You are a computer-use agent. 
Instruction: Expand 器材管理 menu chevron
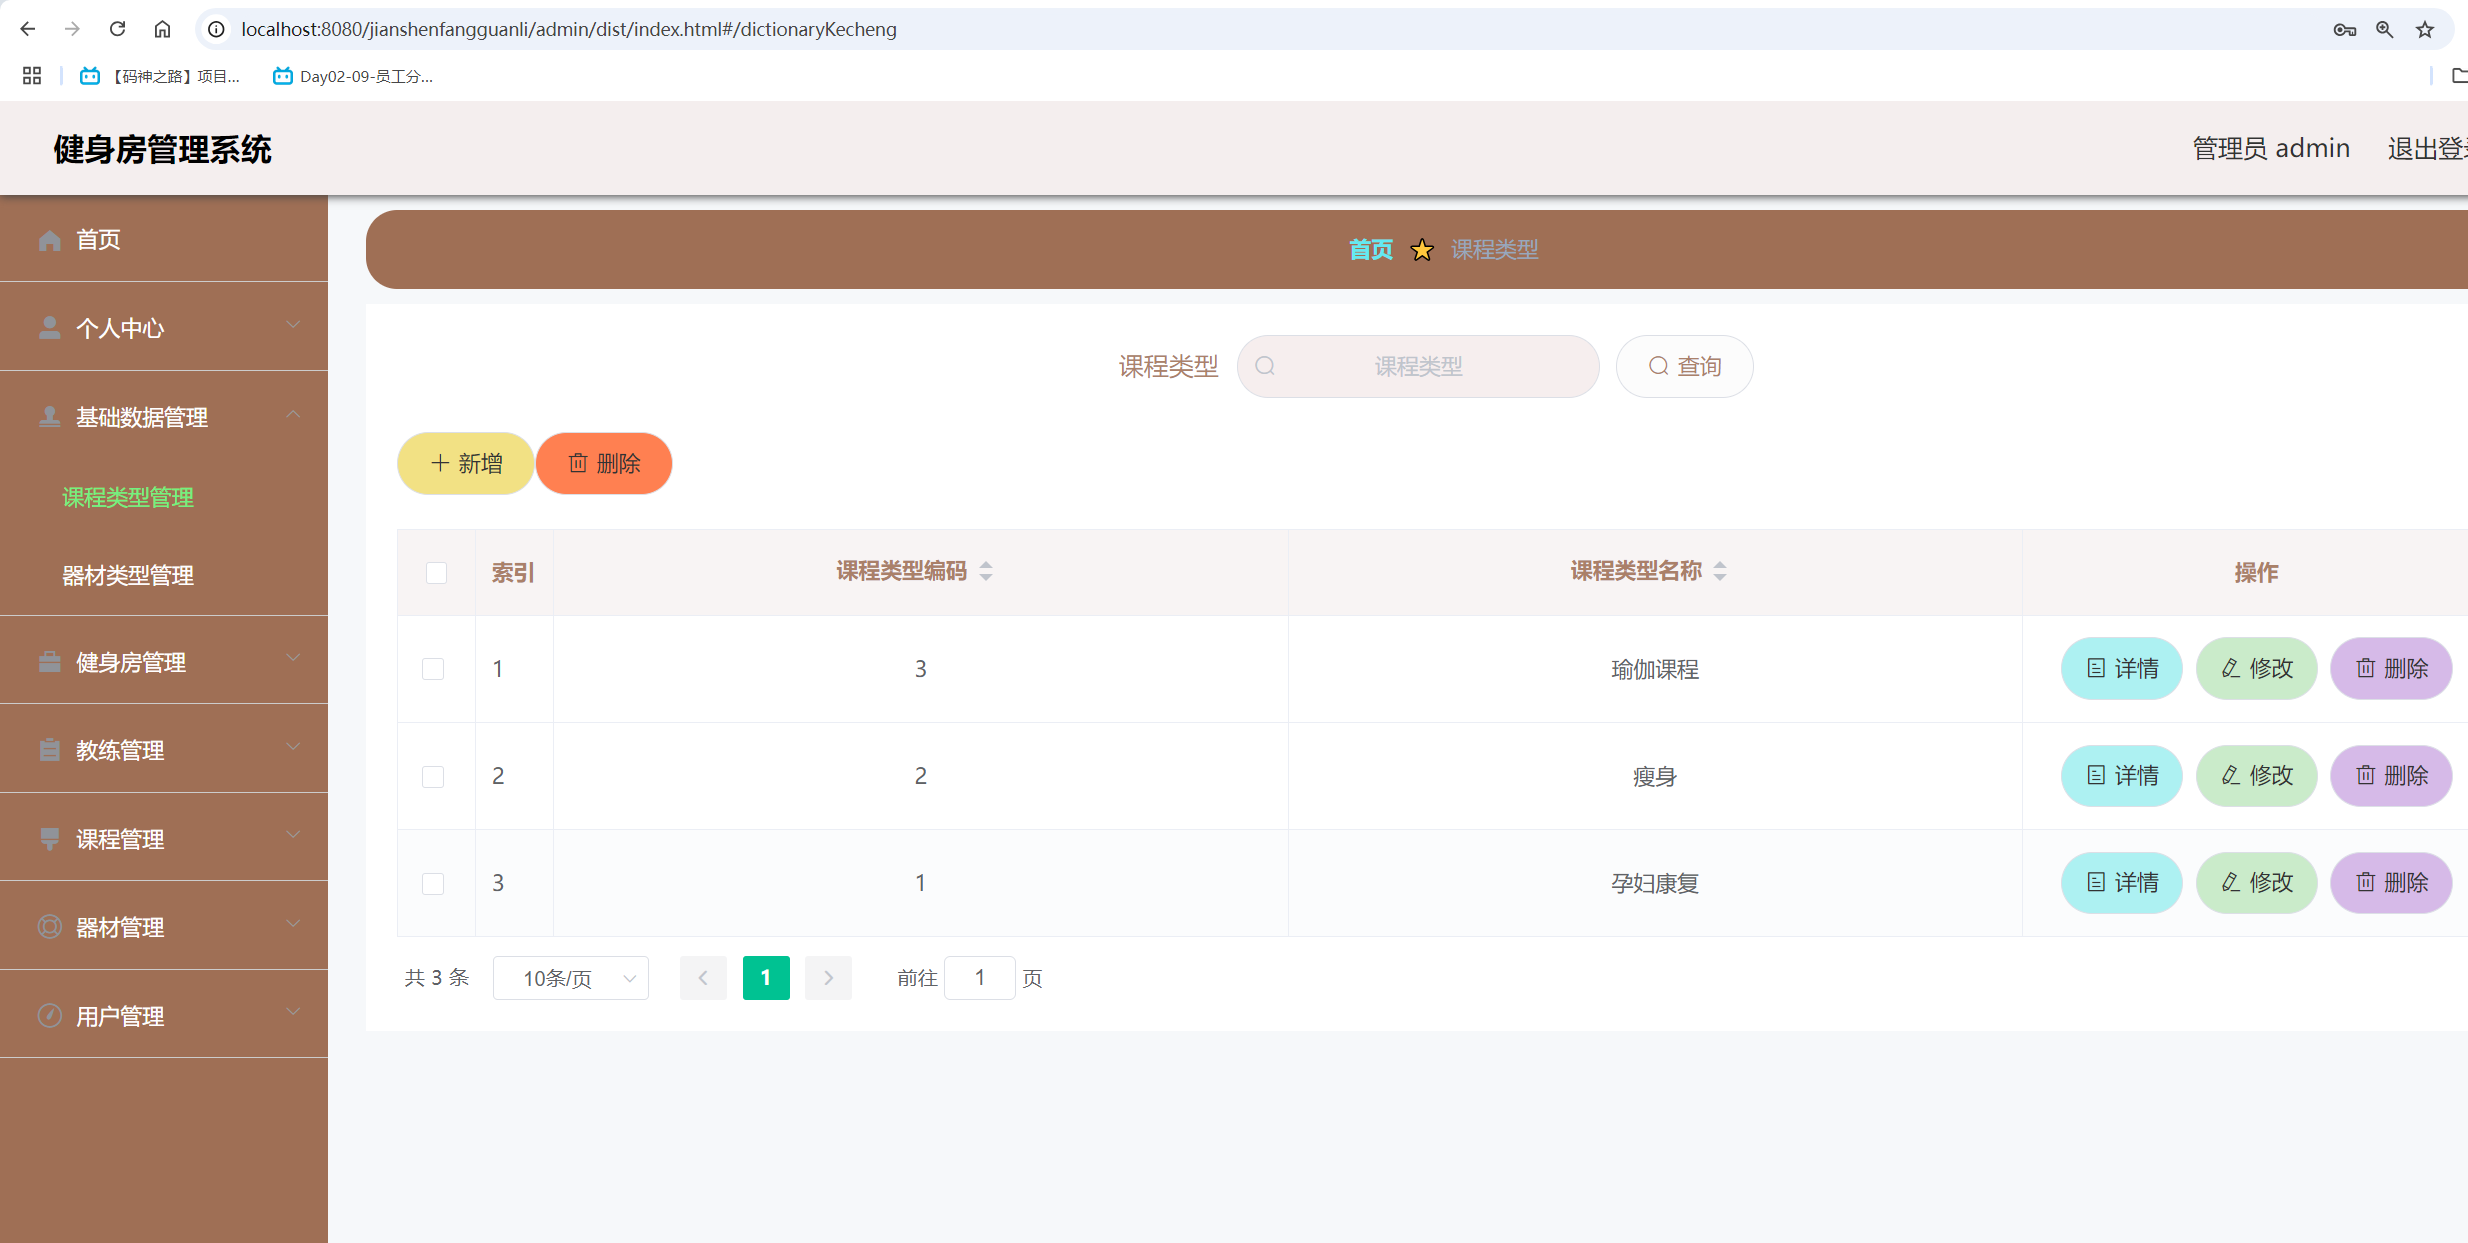click(x=293, y=923)
